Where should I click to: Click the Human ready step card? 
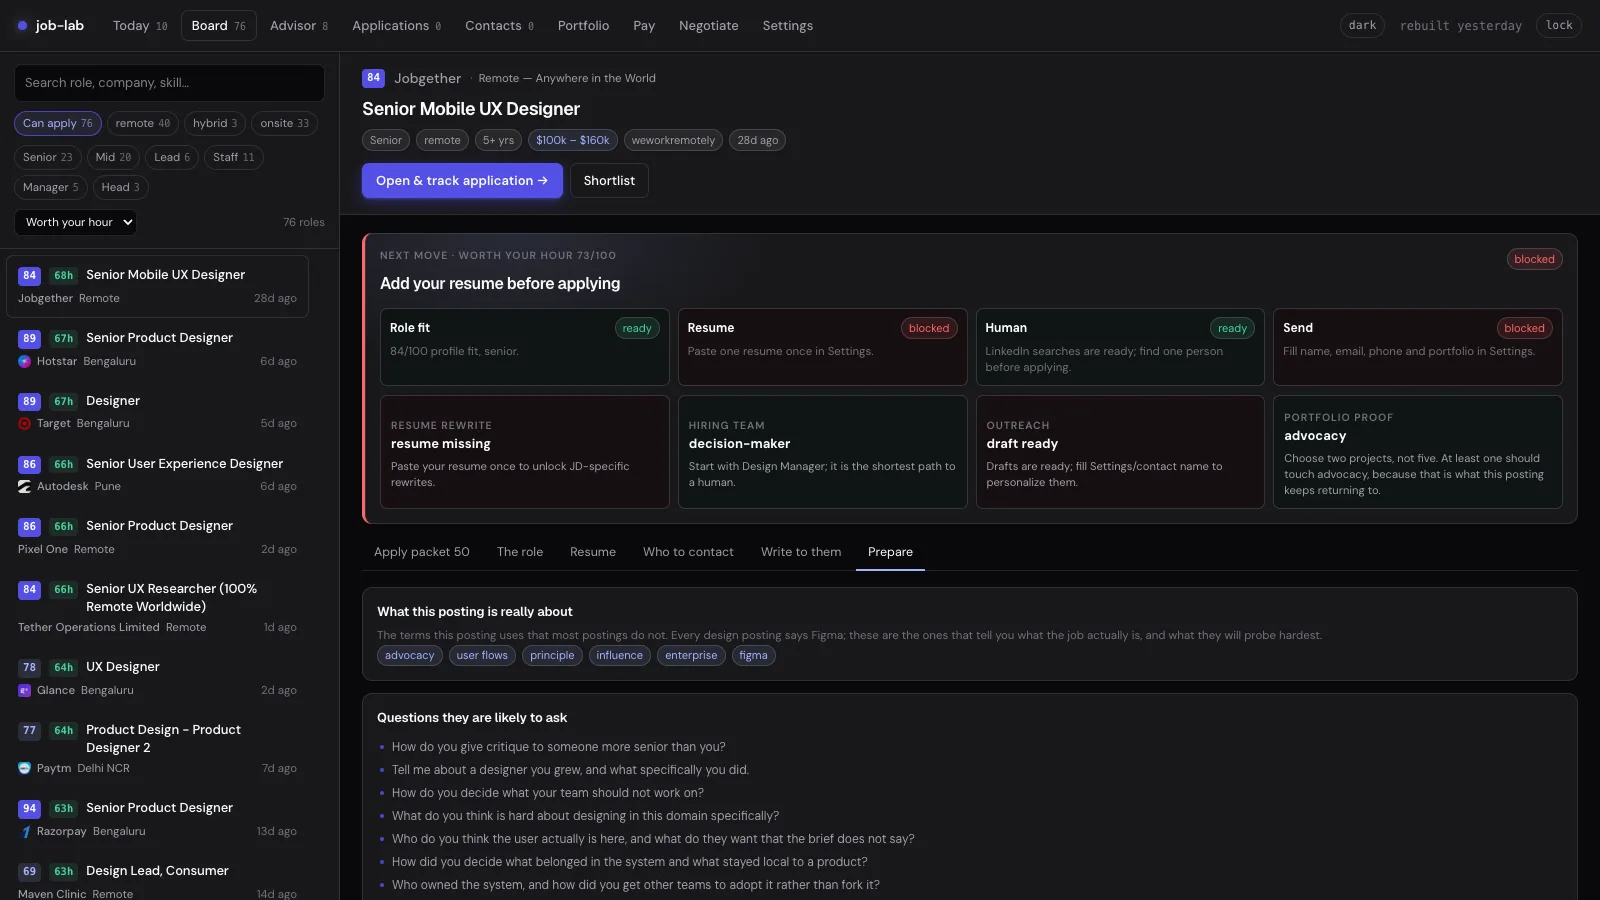1120,347
